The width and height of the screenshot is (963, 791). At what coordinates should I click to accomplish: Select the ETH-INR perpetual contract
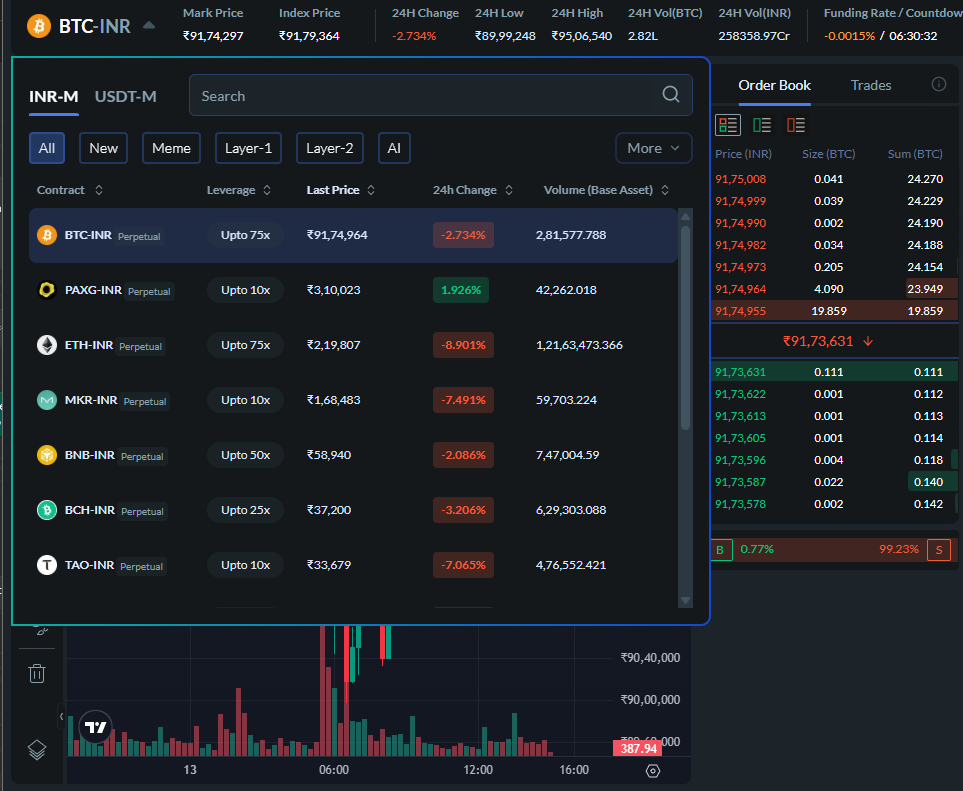tap(89, 345)
